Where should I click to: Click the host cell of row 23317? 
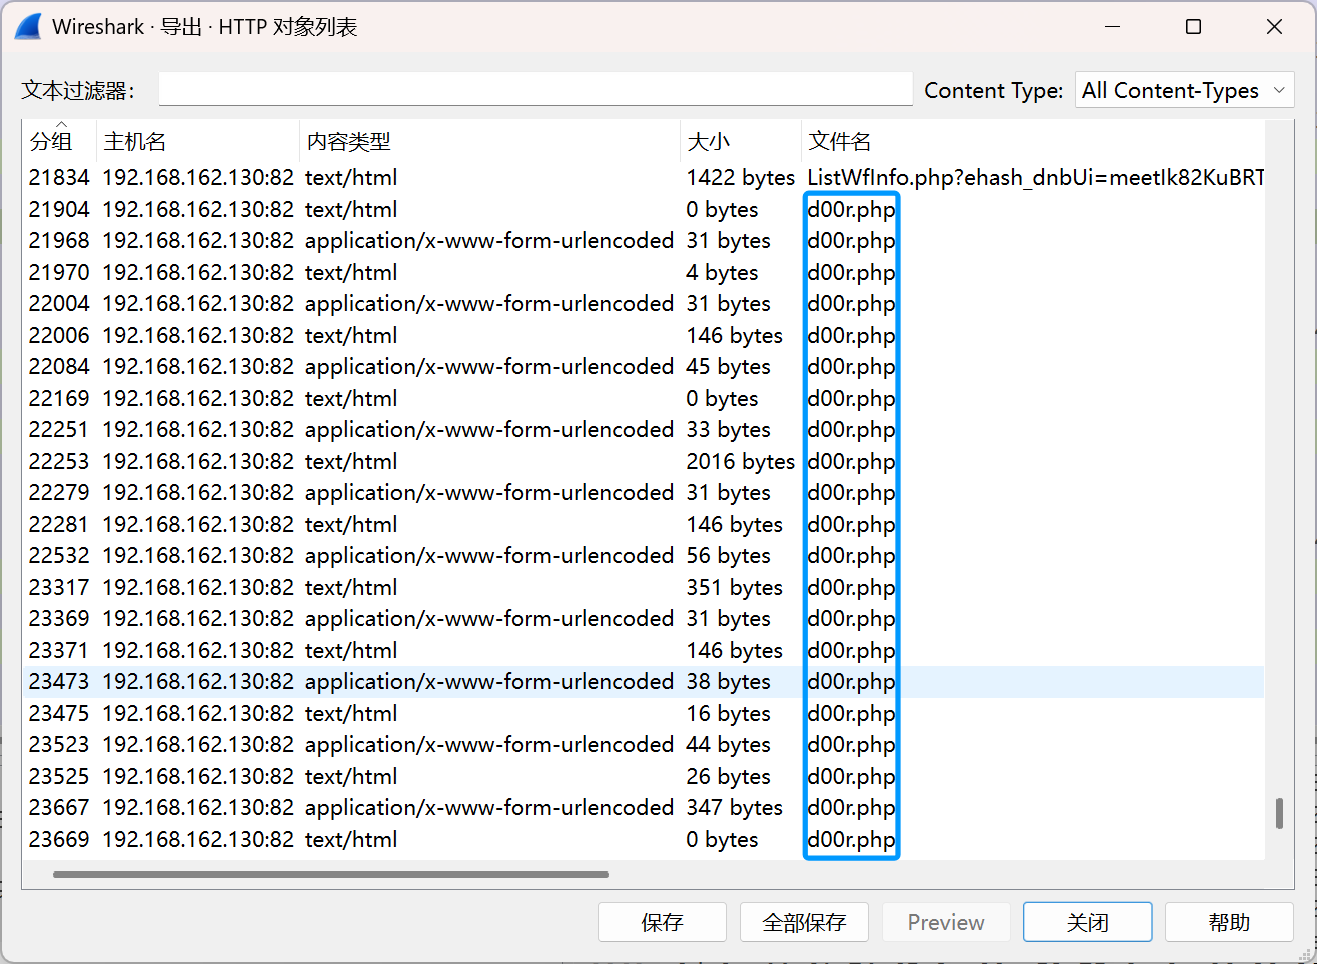(198, 587)
